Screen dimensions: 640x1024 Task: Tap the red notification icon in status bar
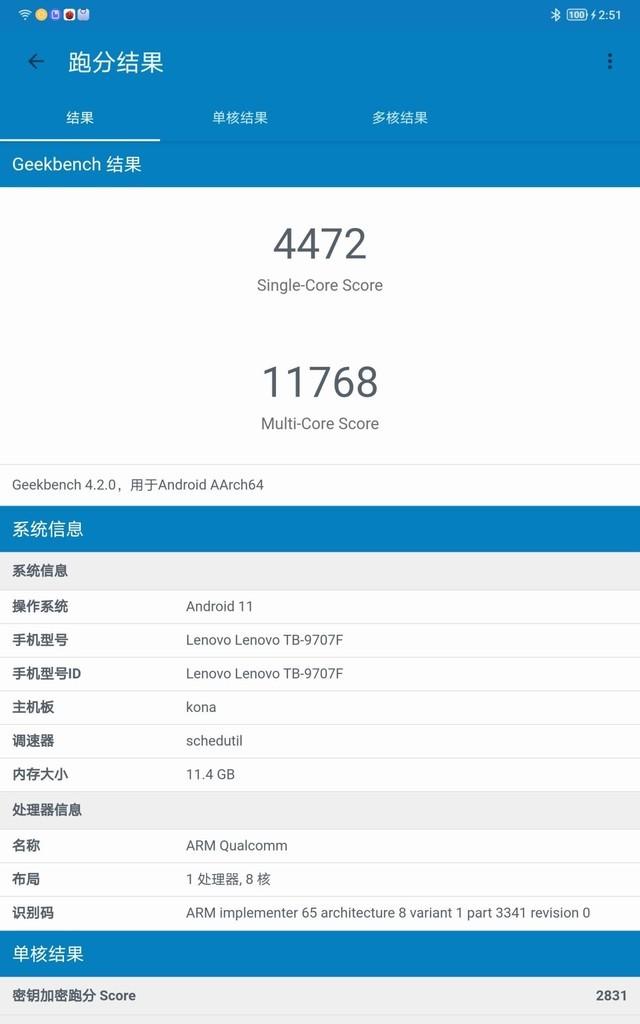[69, 14]
